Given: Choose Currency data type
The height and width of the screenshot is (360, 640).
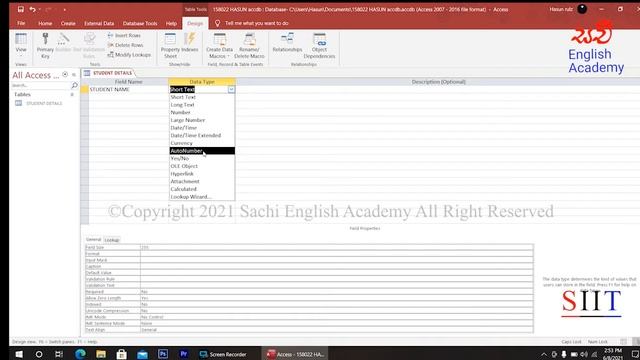Looking at the screenshot, I should (x=202, y=143).
